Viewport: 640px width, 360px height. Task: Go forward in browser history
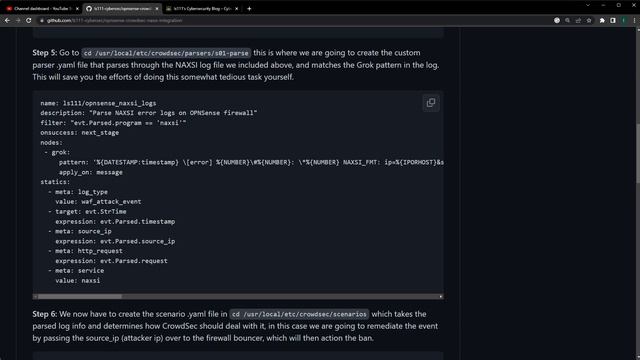click(18, 20)
